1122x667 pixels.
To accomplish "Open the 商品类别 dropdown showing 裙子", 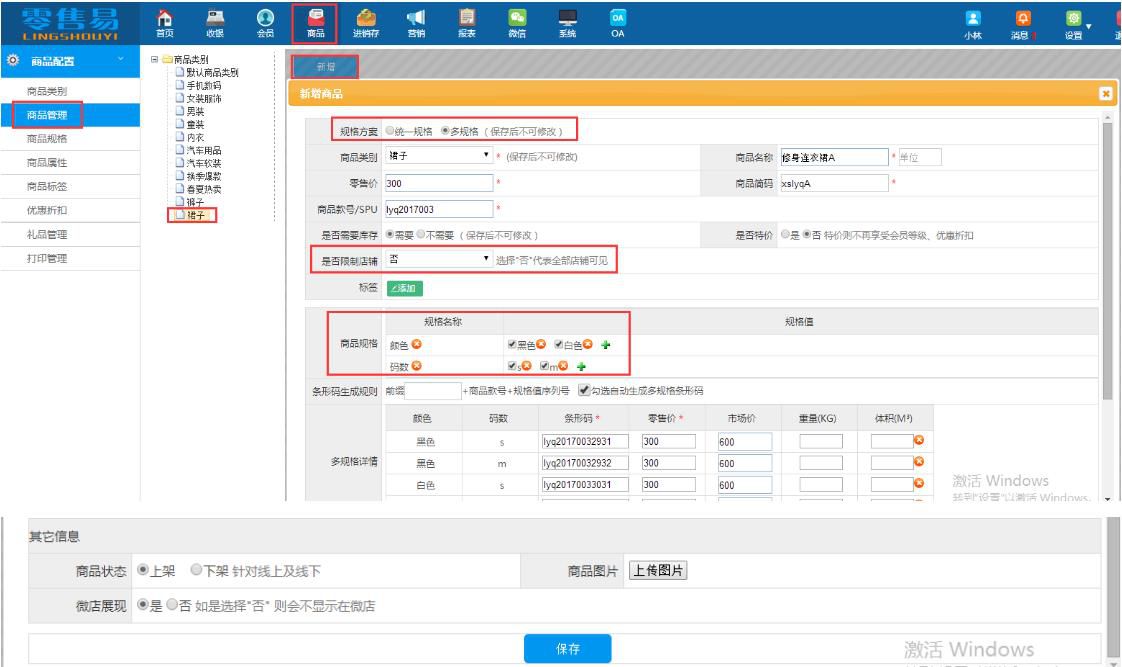I will click(440, 155).
